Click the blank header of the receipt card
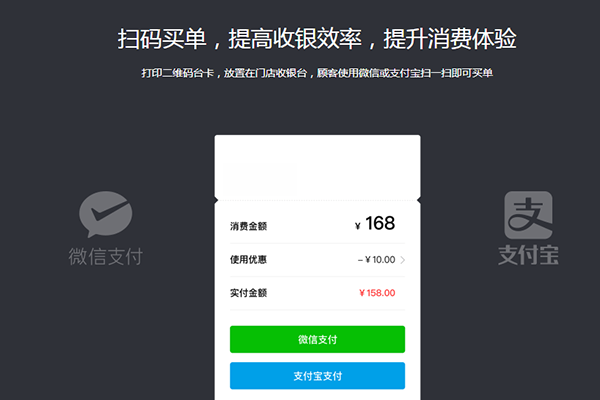Viewport: 600px width, 400px height. pos(317,167)
